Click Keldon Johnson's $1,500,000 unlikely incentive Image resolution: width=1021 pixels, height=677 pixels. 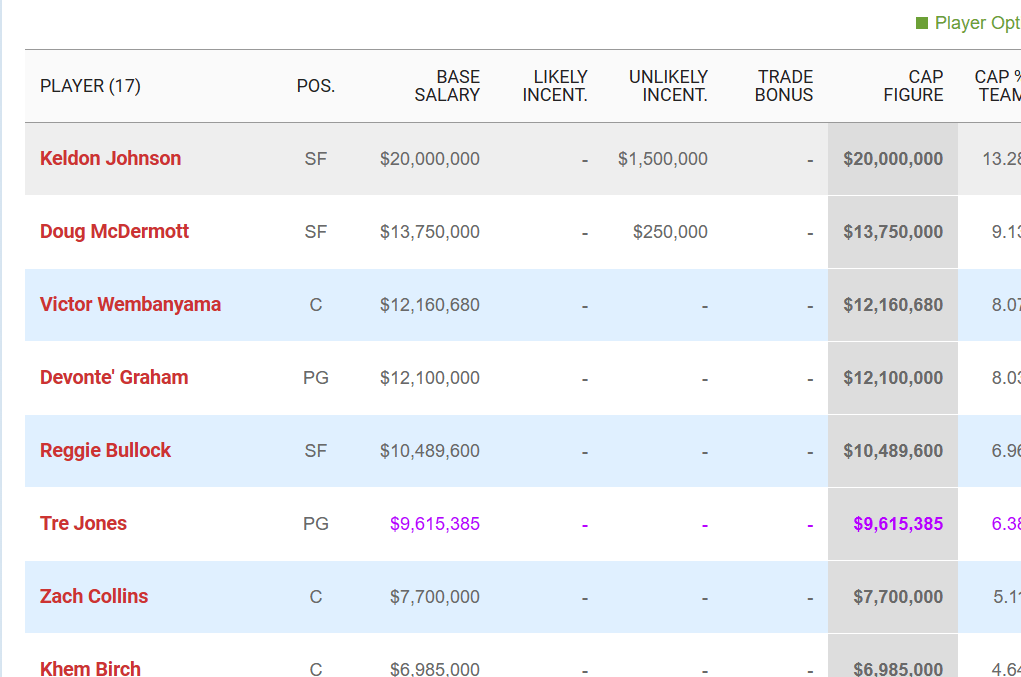[x=662, y=159]
